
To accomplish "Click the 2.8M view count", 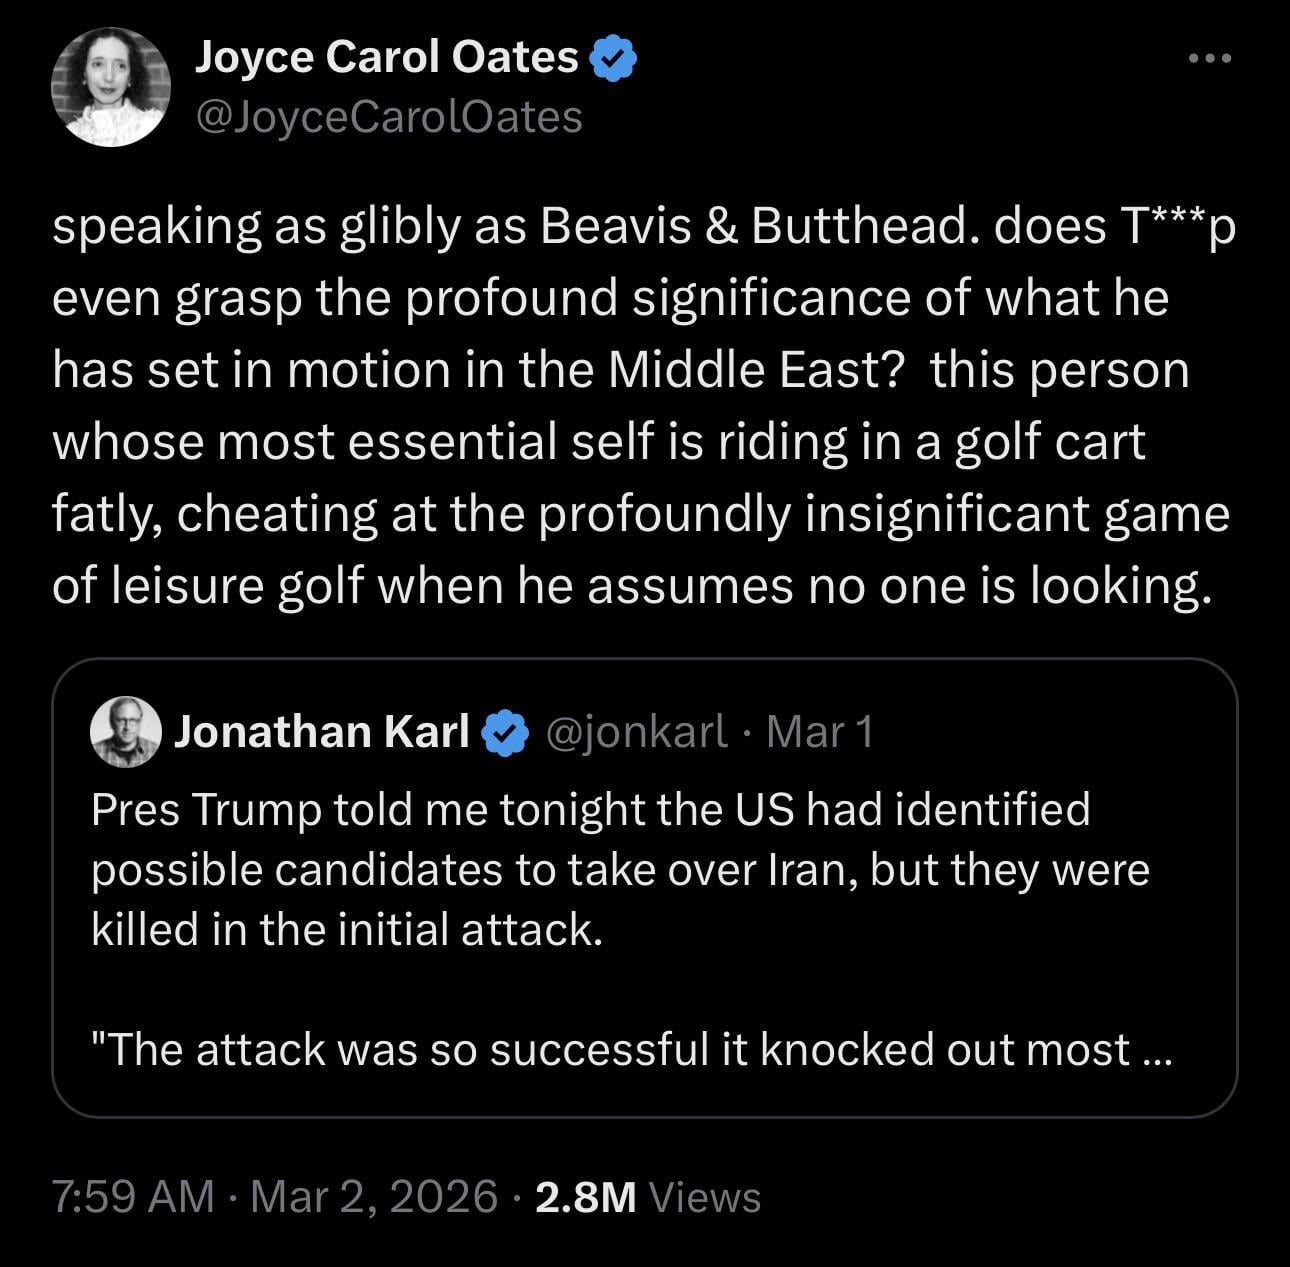I will tap(586, 1196).
